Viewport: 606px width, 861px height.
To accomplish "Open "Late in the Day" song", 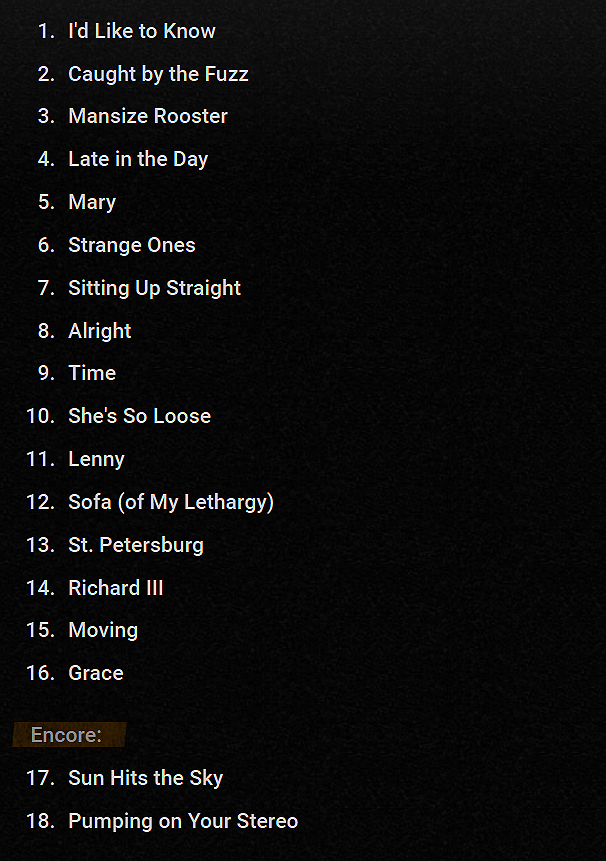I will point(138,159).
